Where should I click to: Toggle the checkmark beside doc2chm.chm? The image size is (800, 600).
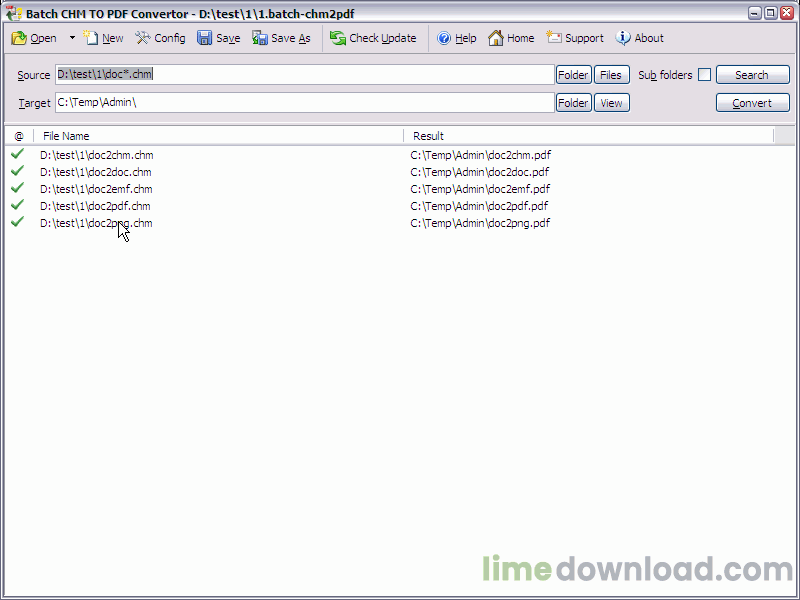pyautogui.click(x=16, y=155)
